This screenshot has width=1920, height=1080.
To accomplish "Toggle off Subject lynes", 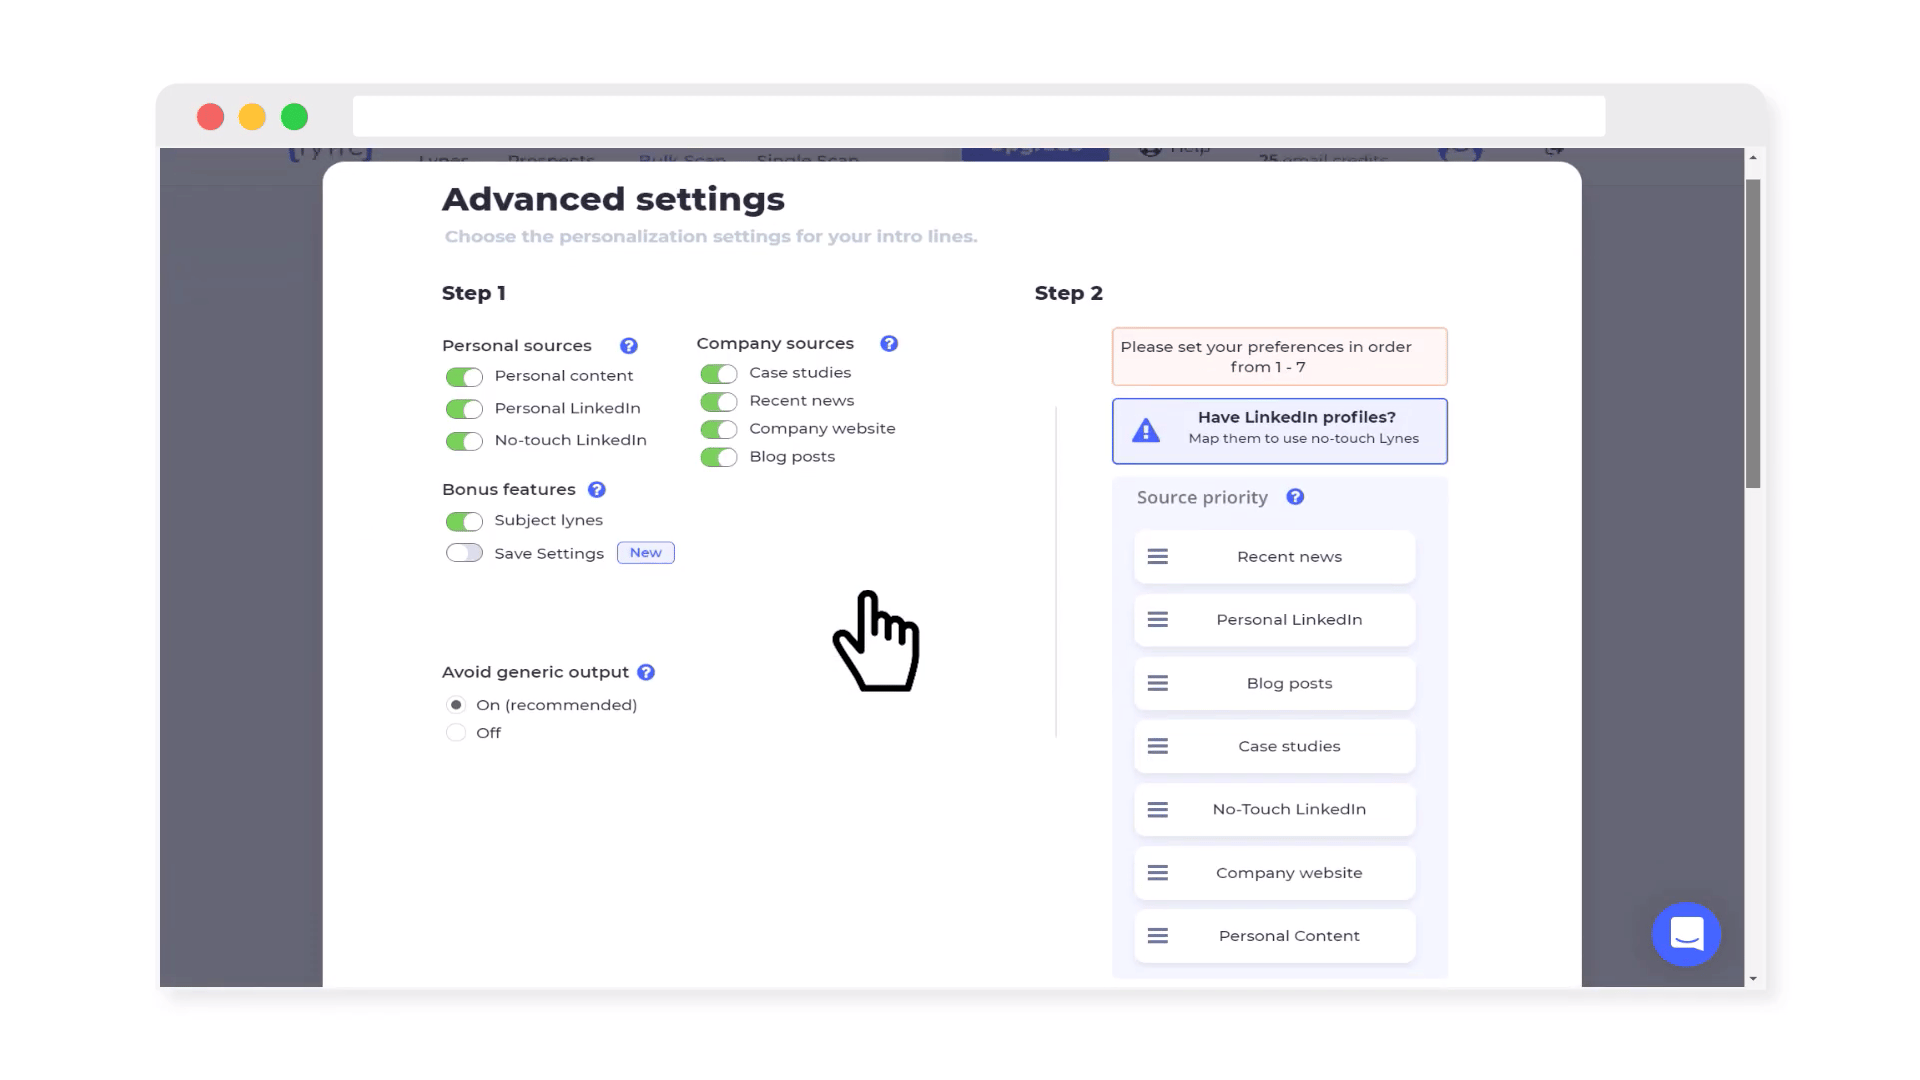I will pyautogui.click(x=464, y=520).
